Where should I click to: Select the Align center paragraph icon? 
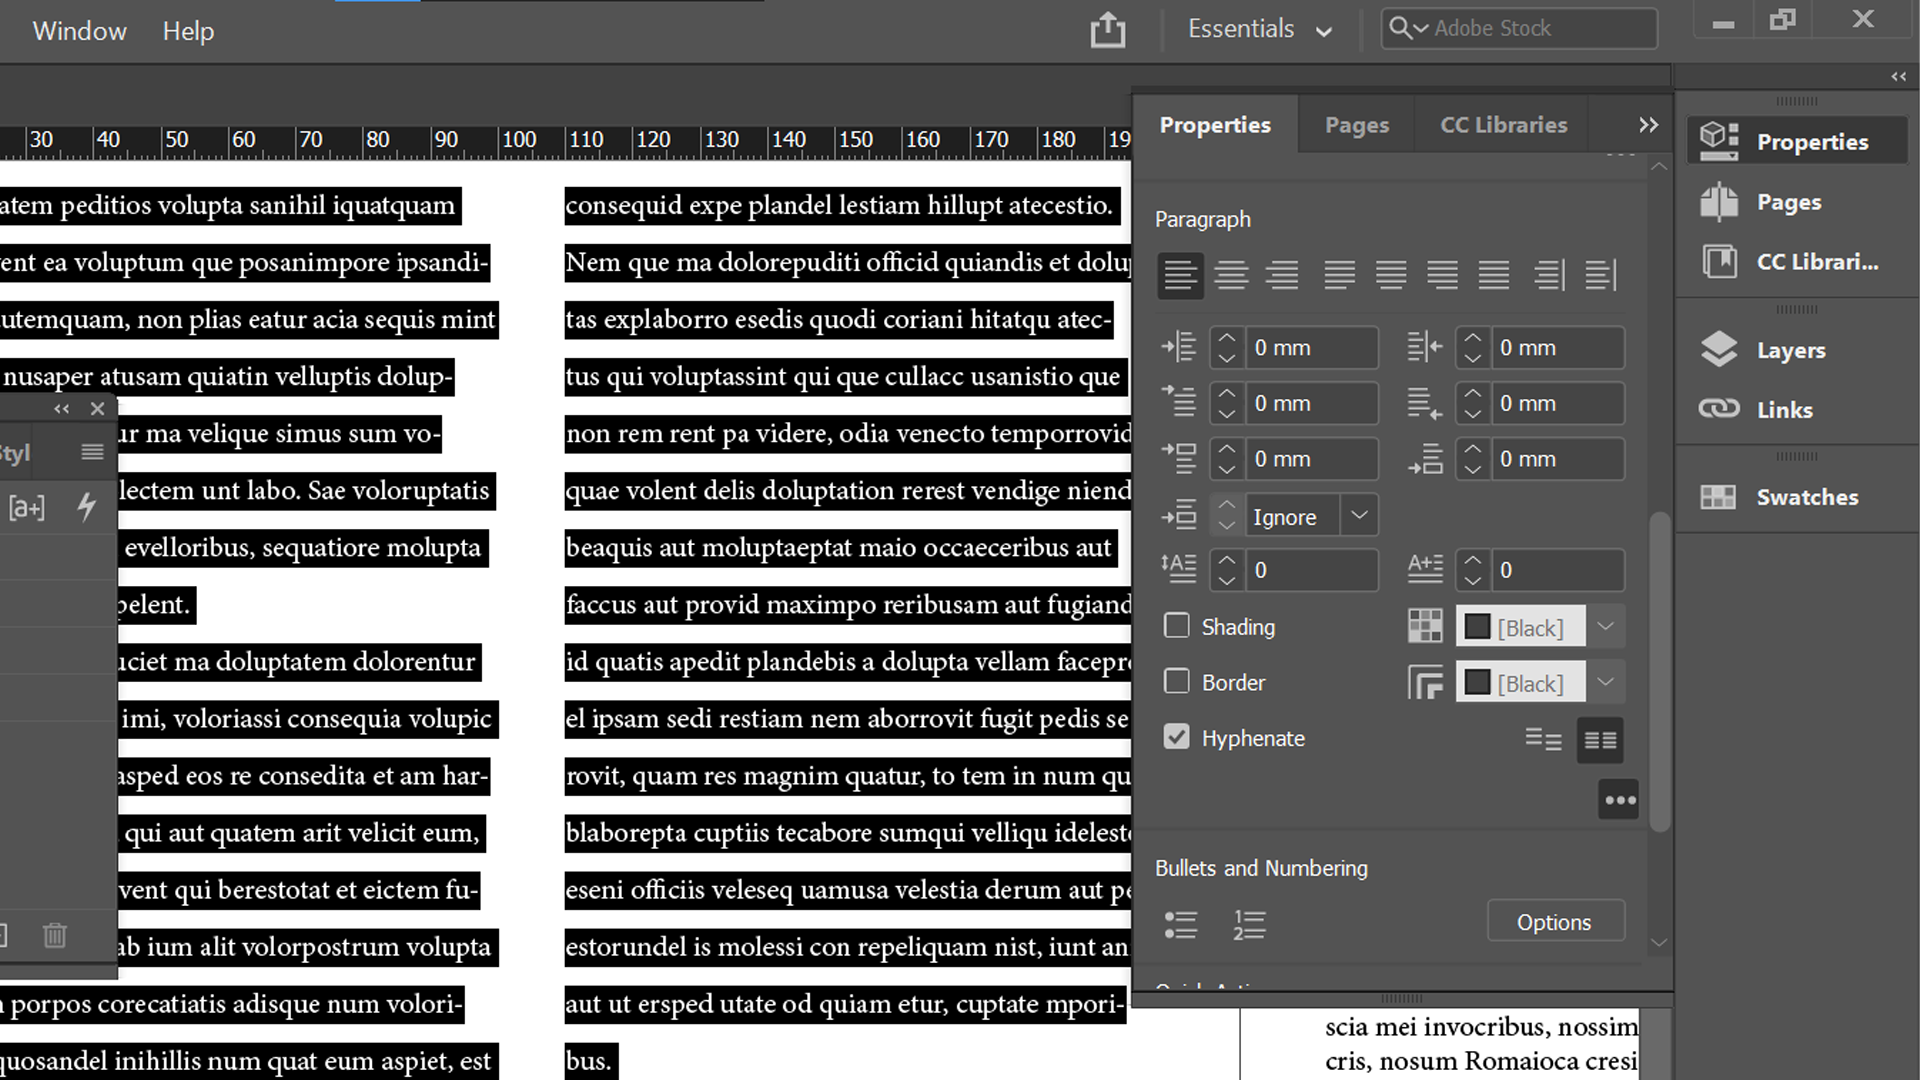(x=1231, y=275)
